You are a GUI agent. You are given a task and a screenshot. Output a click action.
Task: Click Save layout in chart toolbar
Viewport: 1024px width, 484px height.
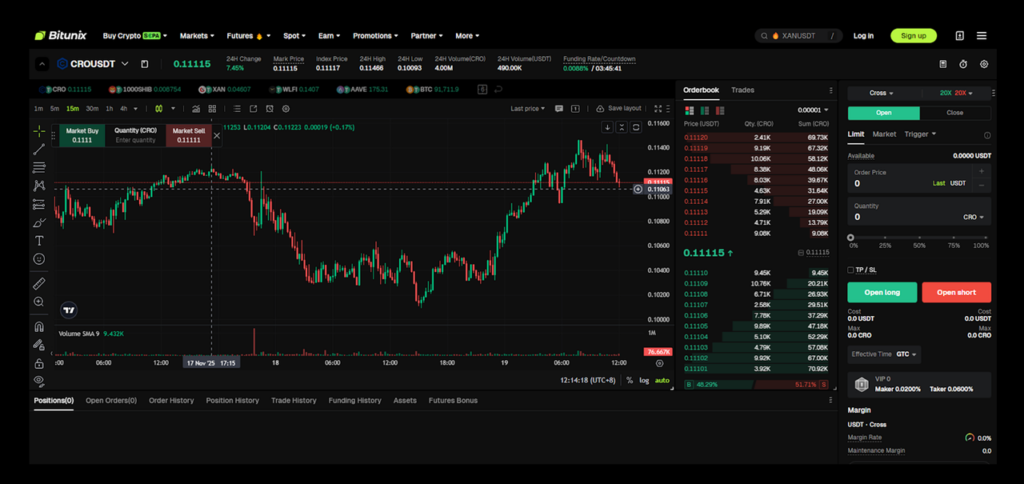pyautogui.click(x=619, y=108)
